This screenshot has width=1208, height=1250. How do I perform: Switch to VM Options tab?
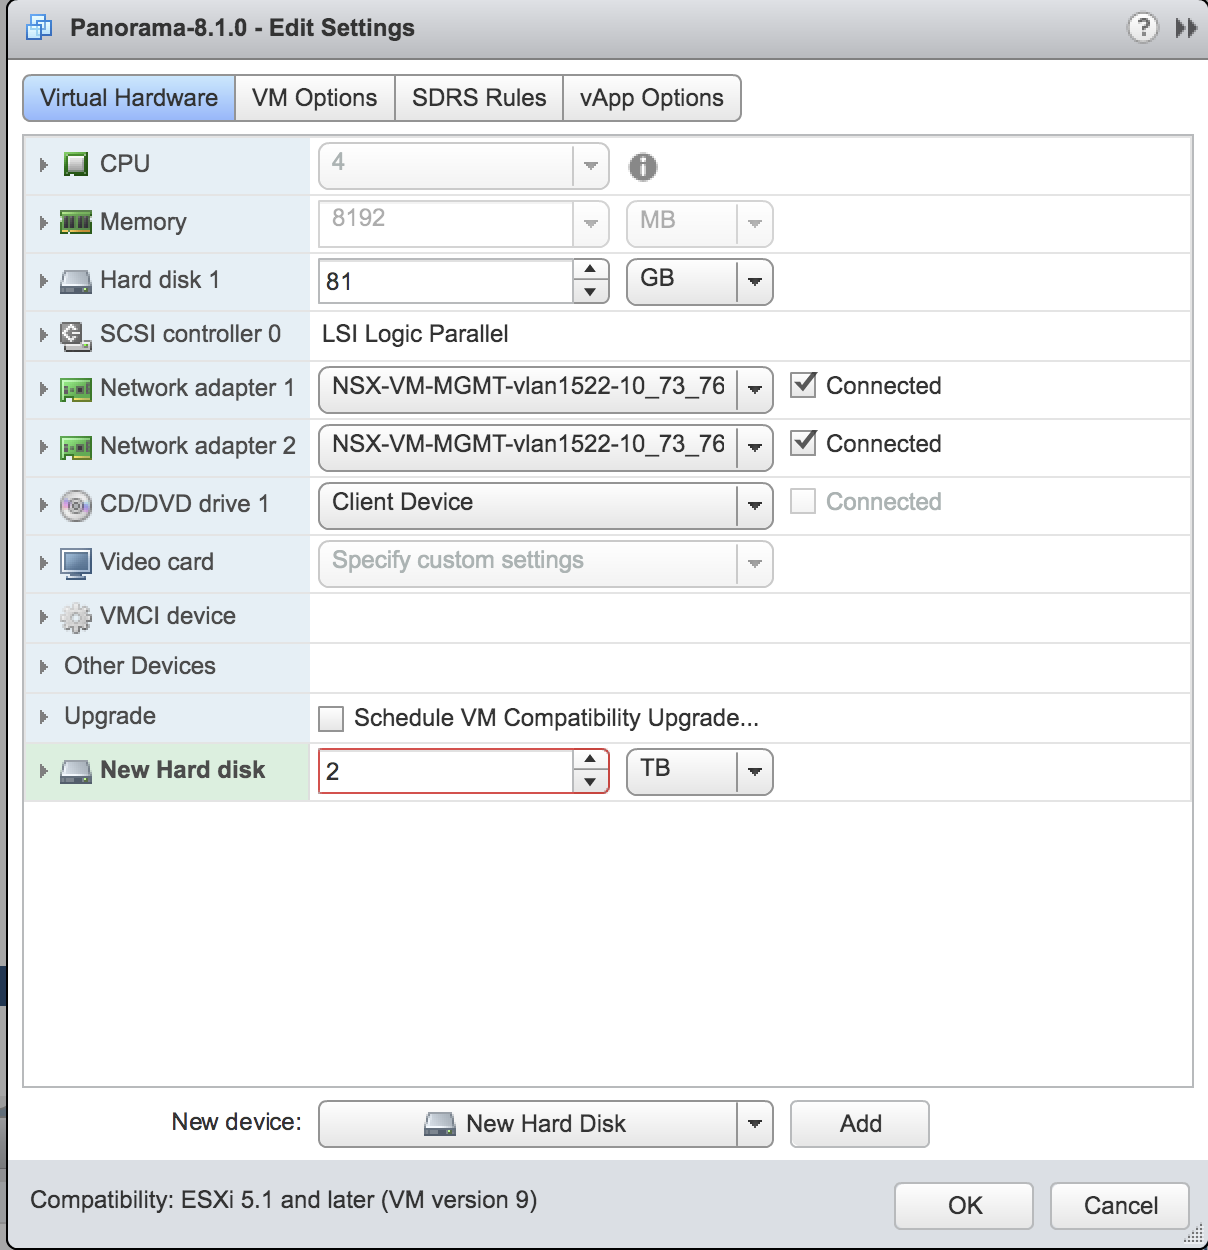315,98
